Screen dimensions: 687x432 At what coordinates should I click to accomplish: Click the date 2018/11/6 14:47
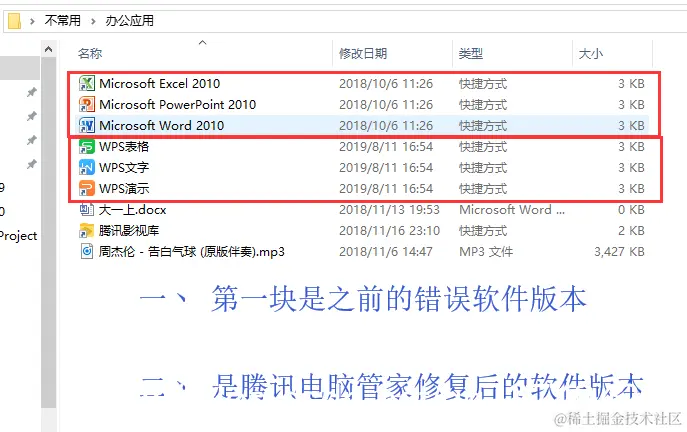[x=386, y=251]
